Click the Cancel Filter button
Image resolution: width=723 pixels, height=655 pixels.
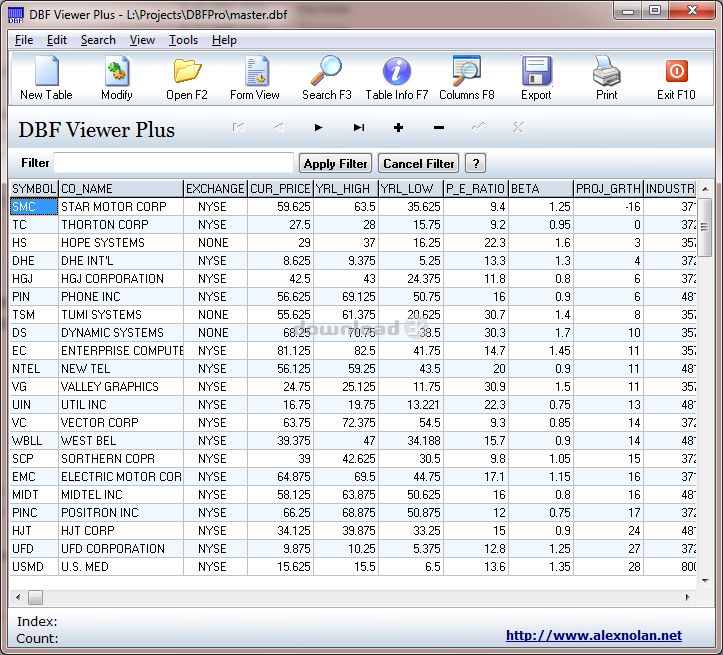(x=418, y=164)
